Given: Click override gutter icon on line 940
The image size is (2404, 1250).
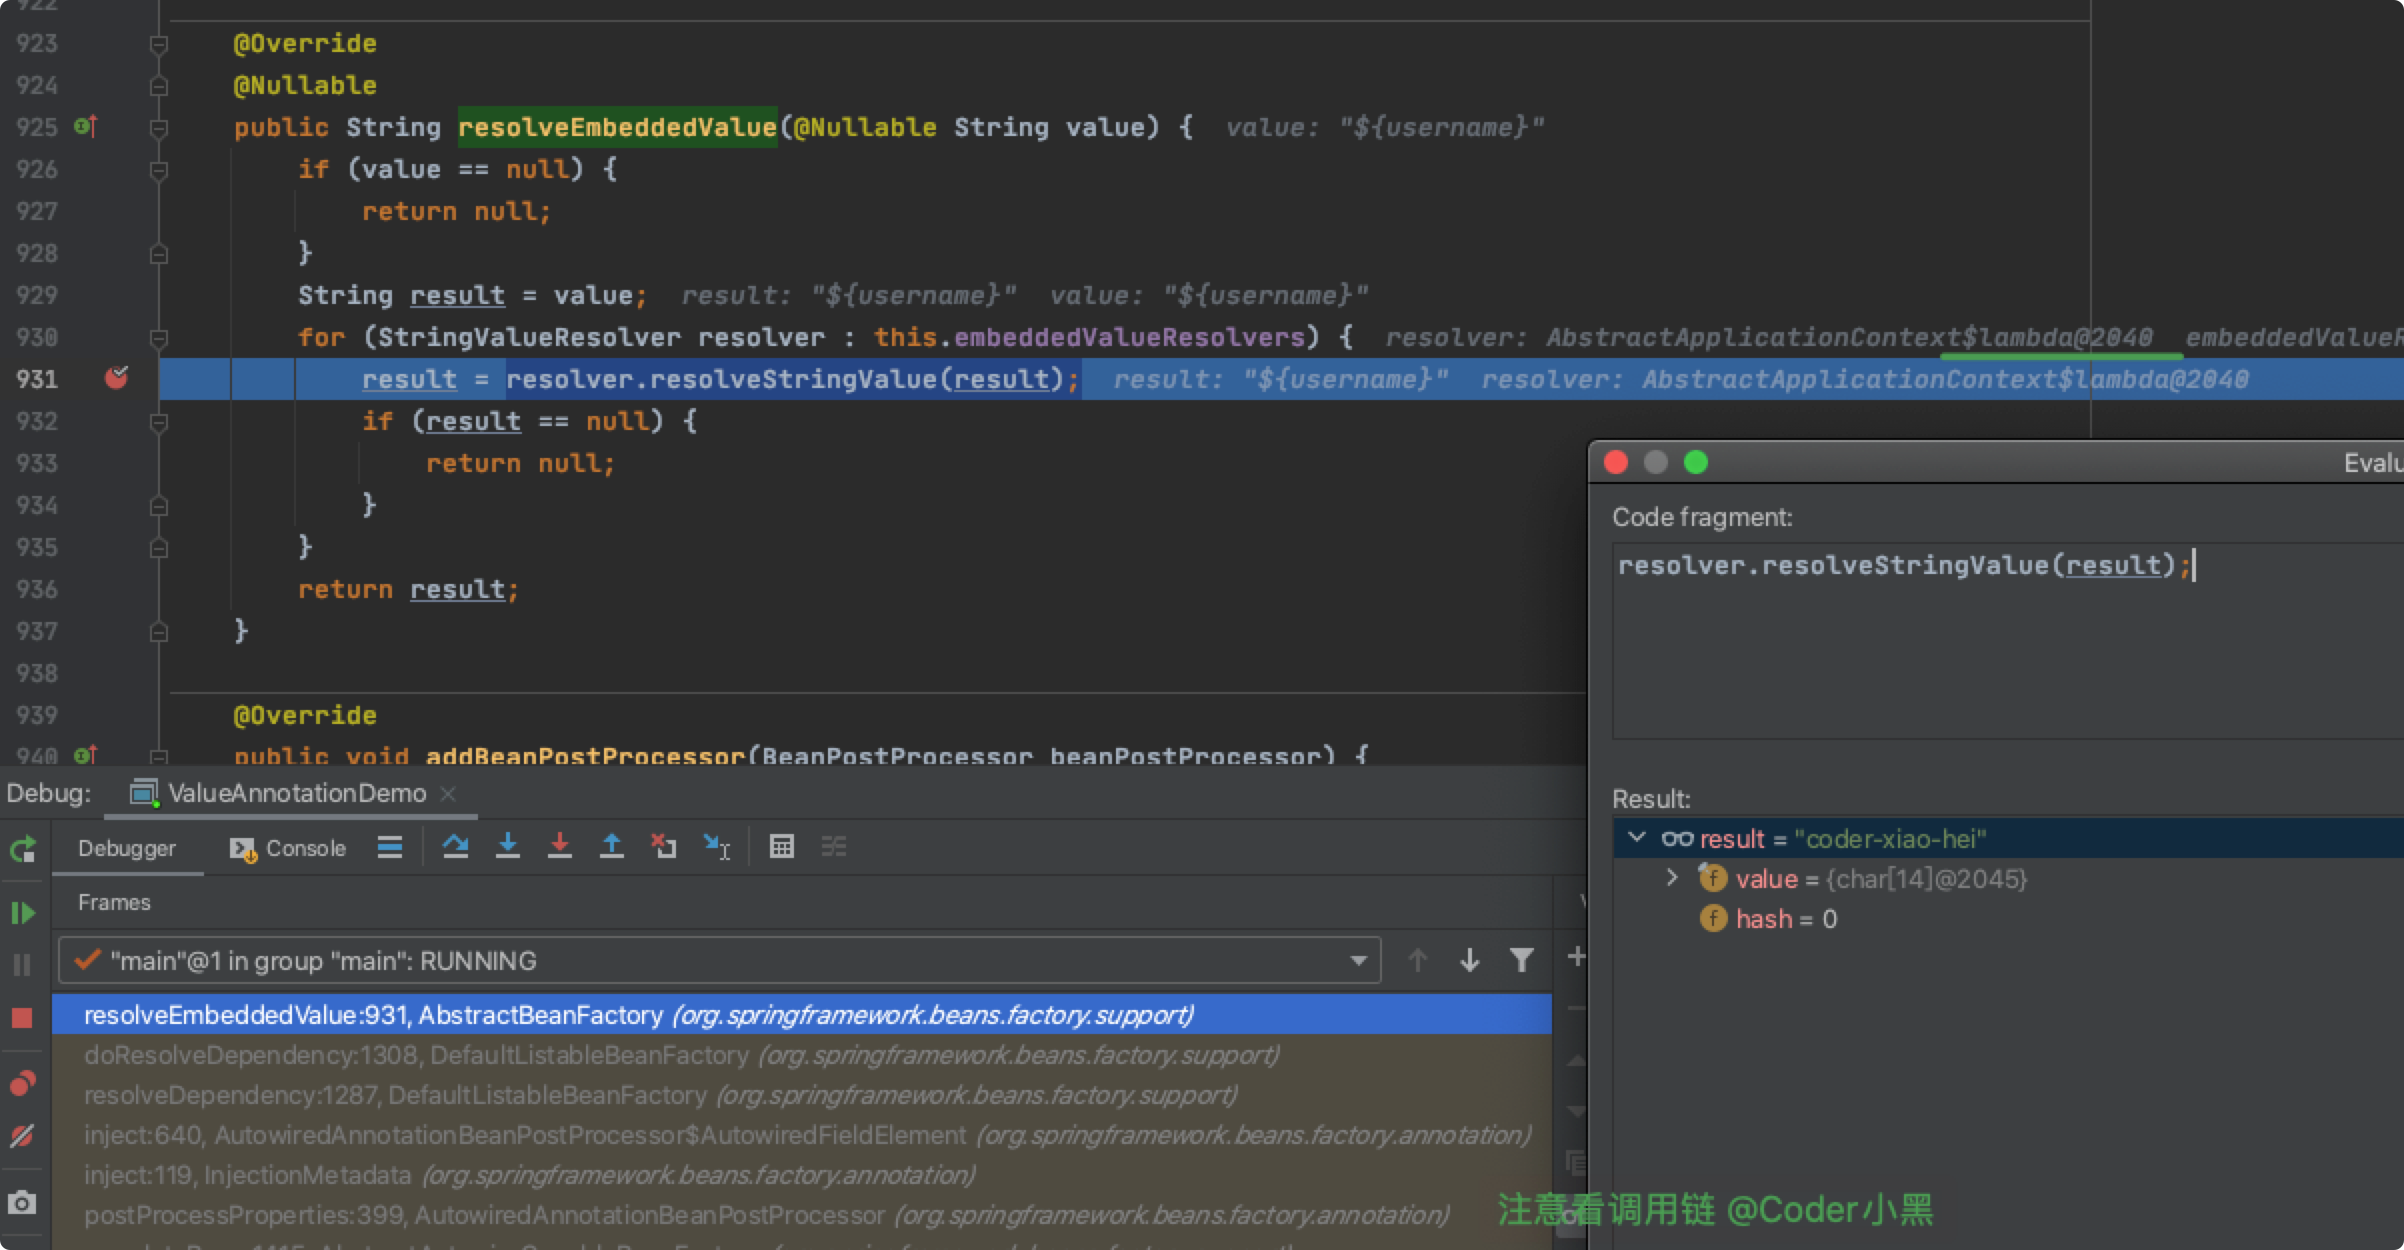Looking at the screenshot, I should [86, 755].
